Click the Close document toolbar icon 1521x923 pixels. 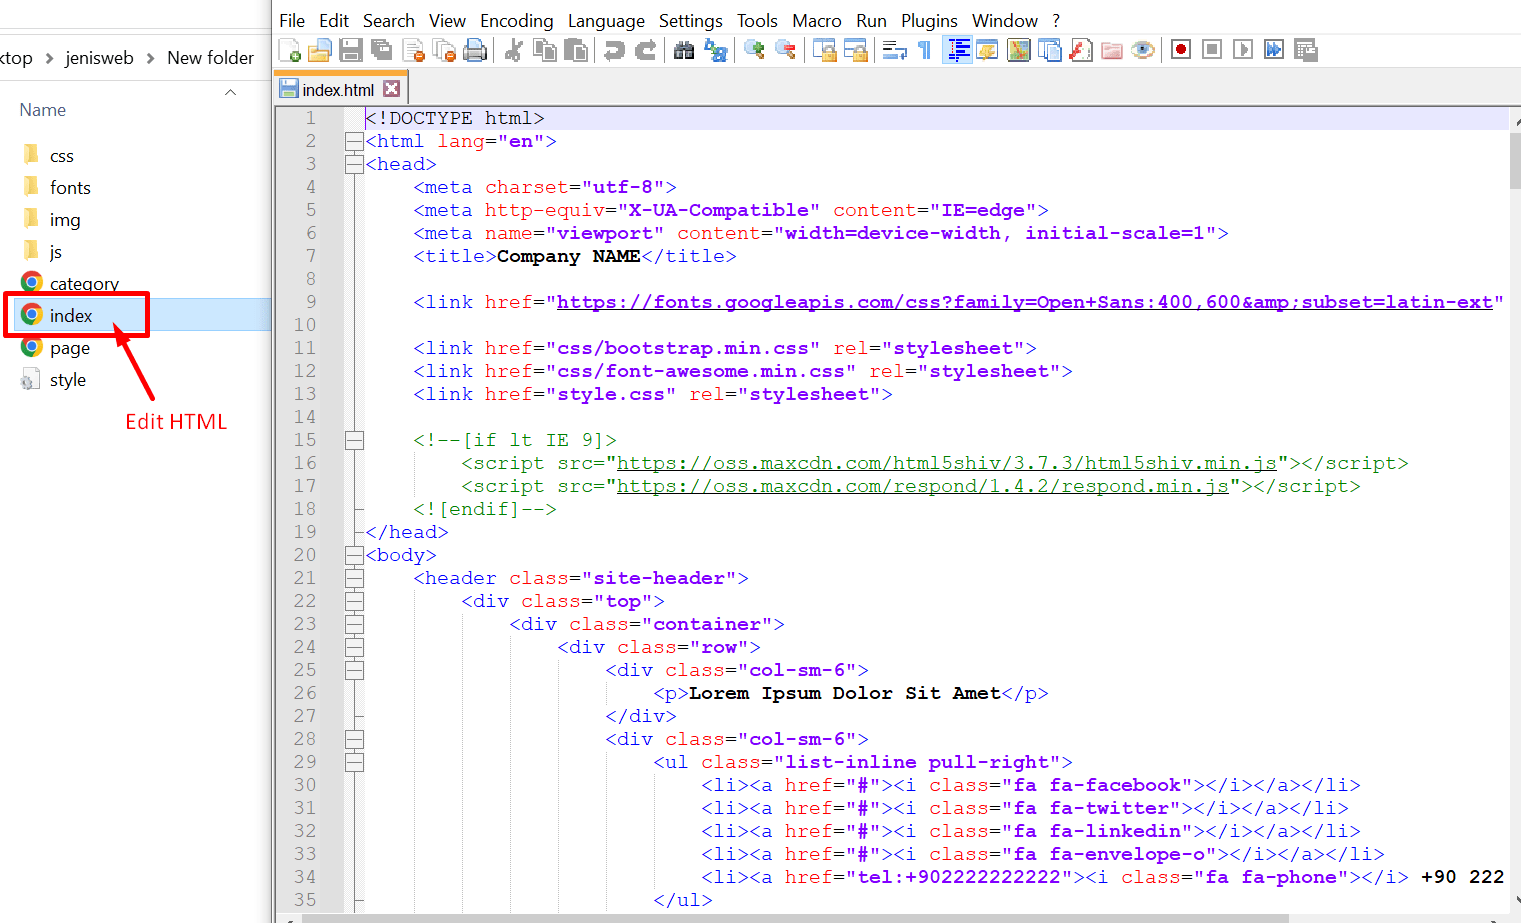413,50
